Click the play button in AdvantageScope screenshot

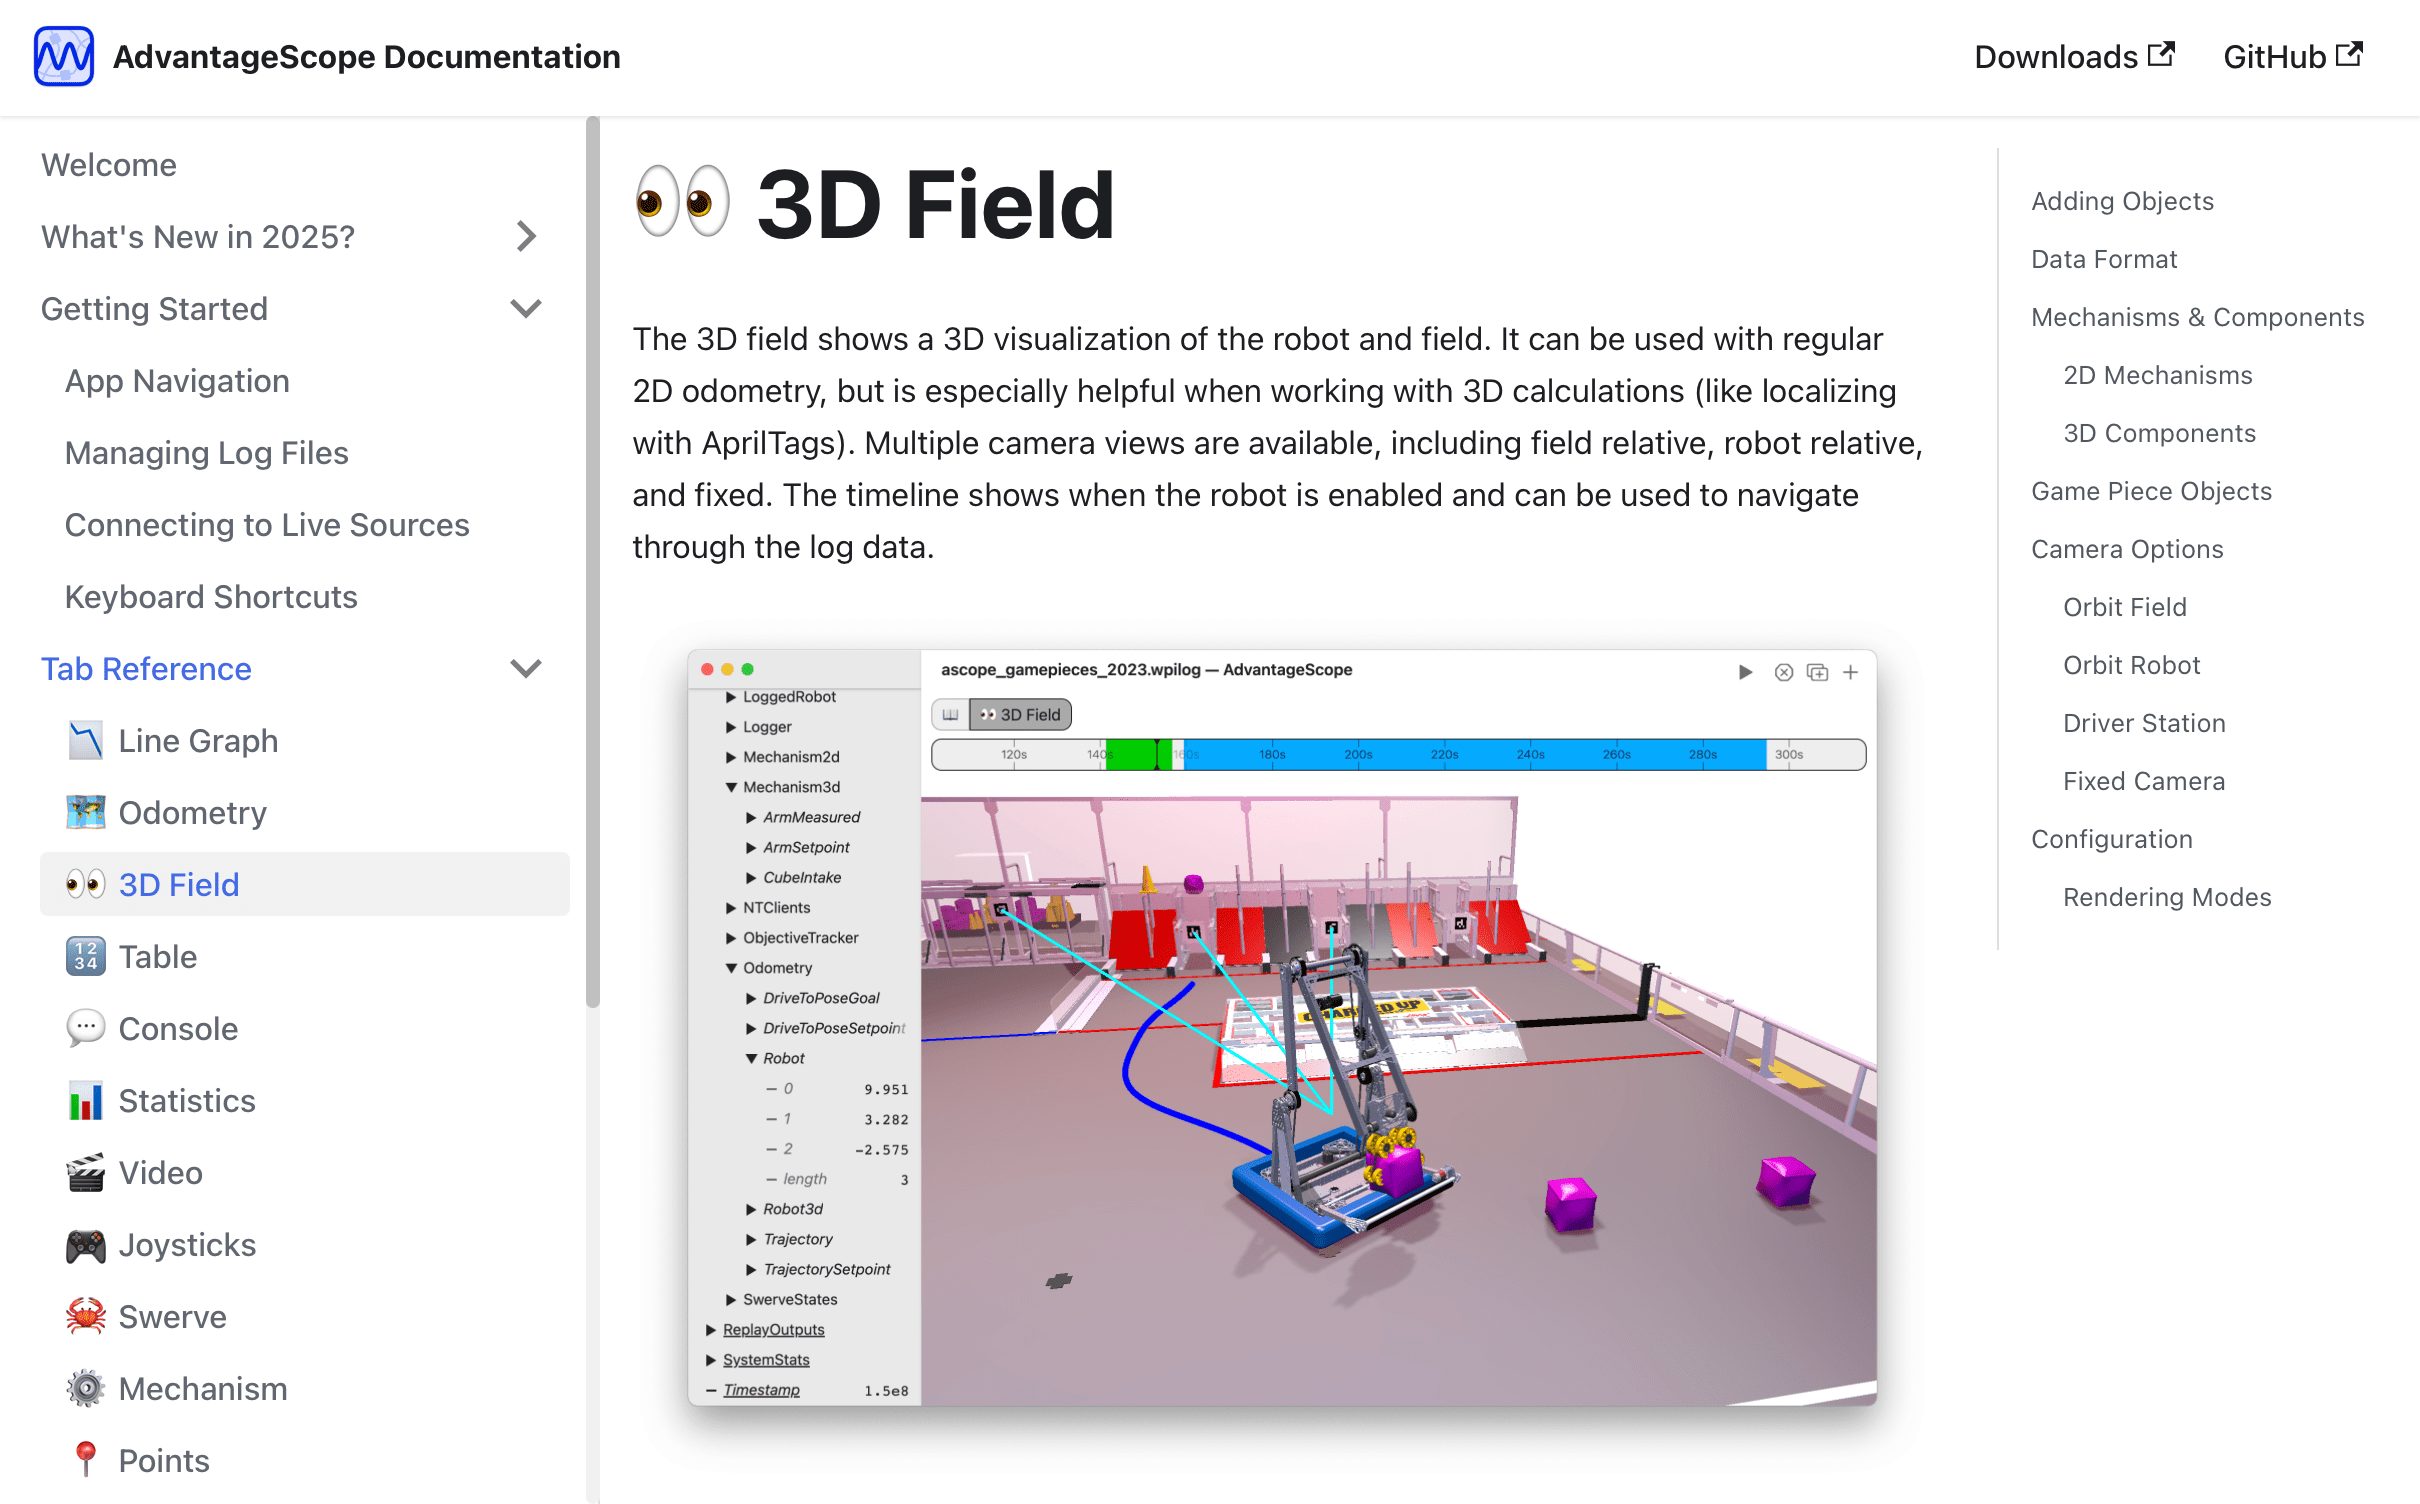(1745, 672)
